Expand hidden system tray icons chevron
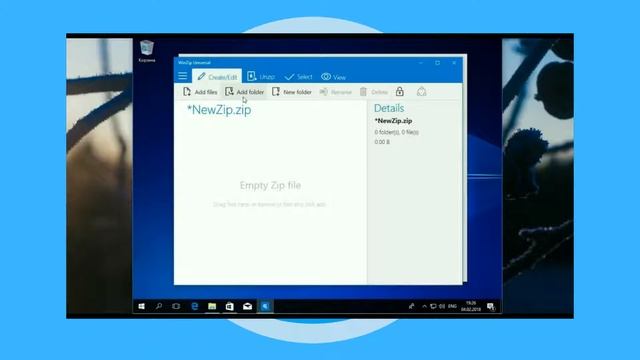Screen dimensions: 640x360 (x=424, y=306)
